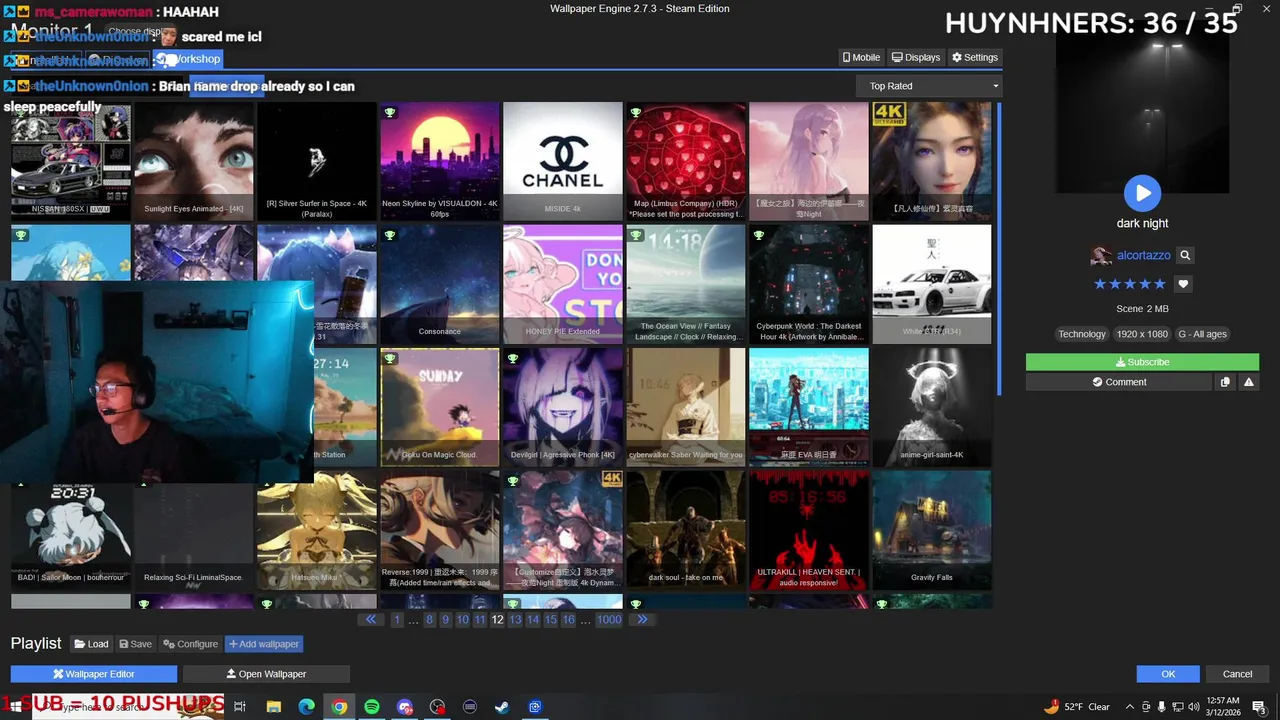Open Task View on the taskbar
Viewport: 1280px width, 720px height.
point(240,707)
